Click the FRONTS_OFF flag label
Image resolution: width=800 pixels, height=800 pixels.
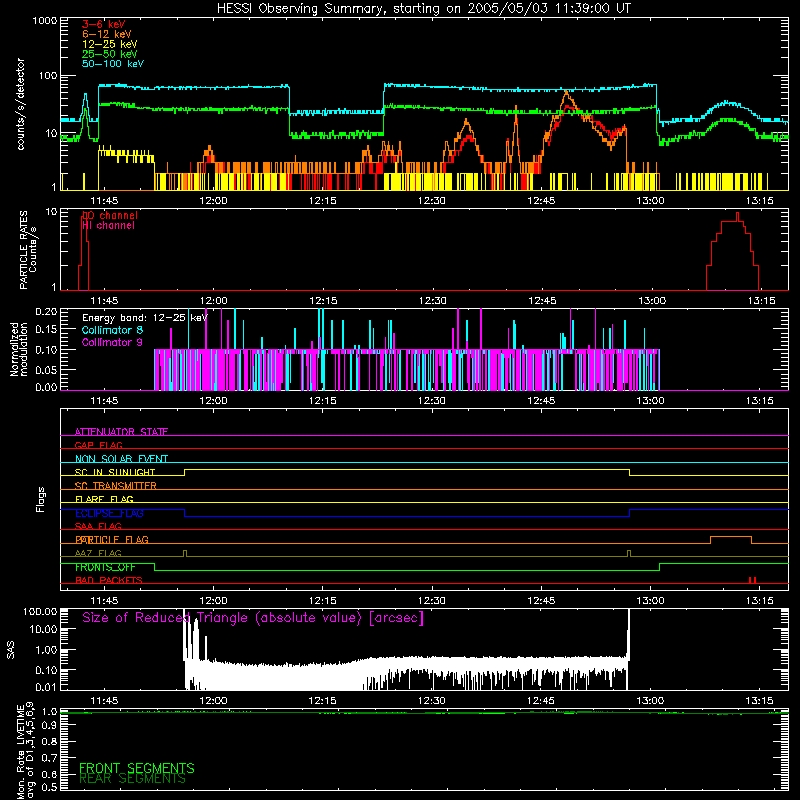(105, 567)
